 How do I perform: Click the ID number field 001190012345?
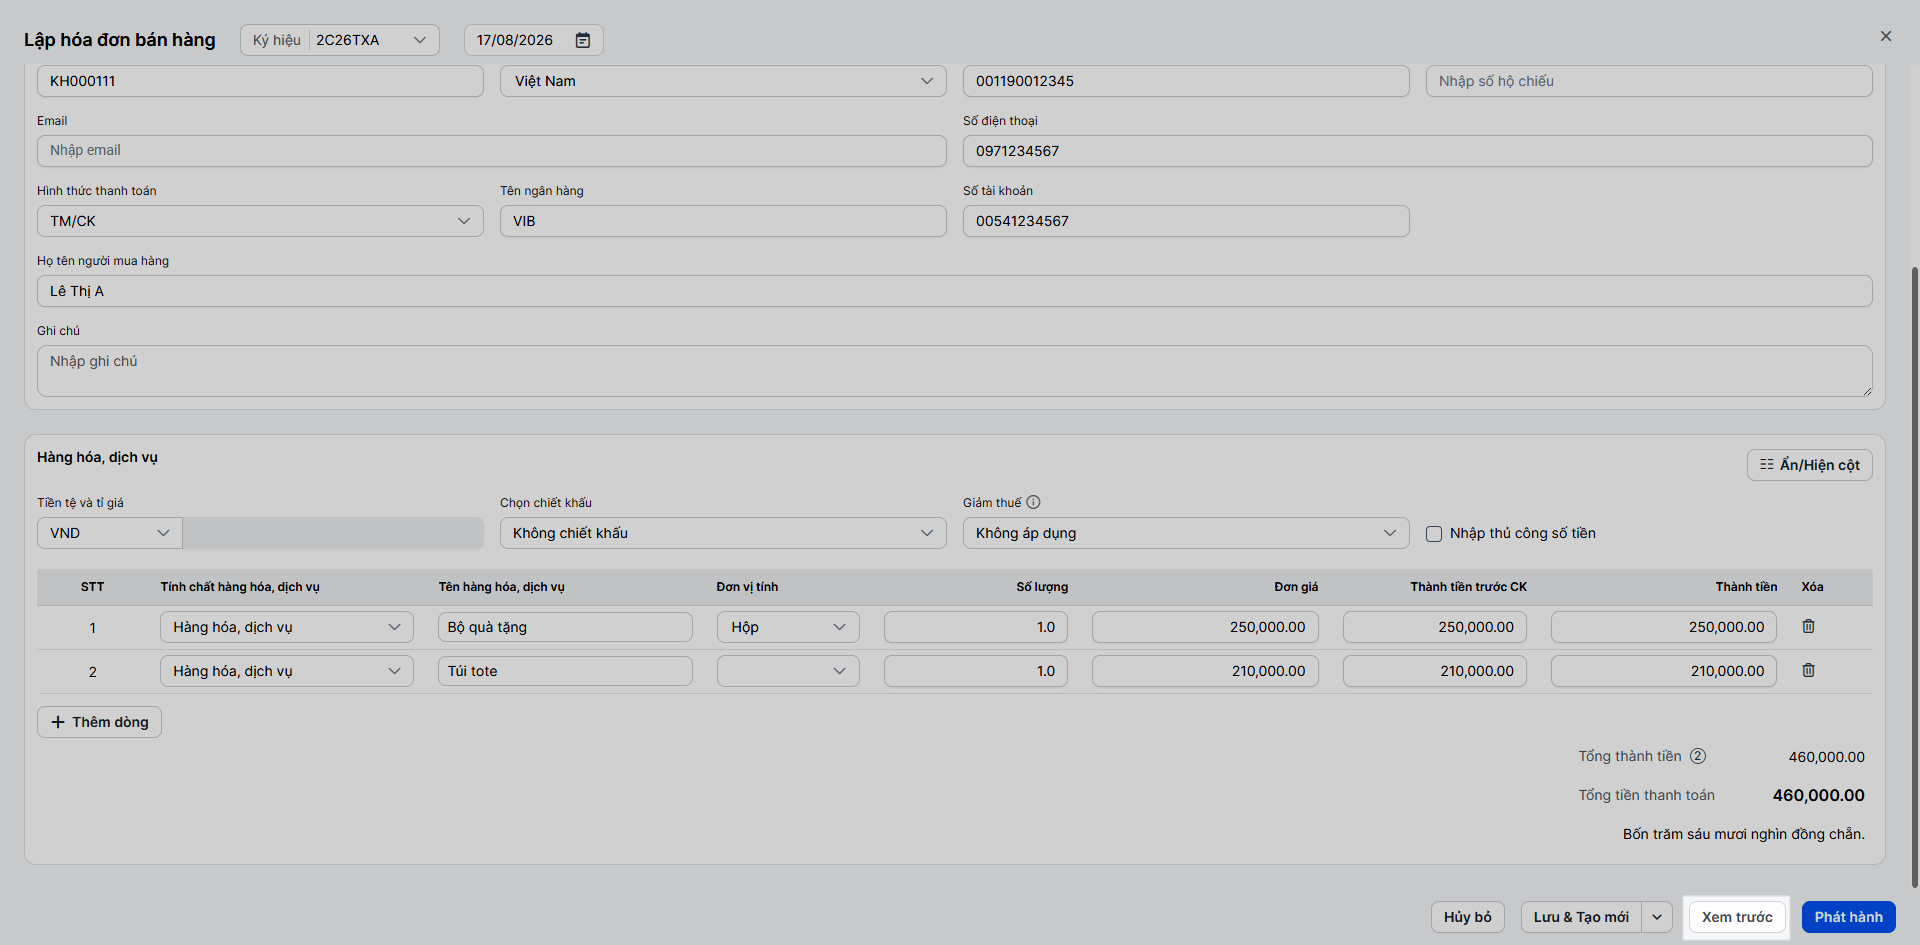[x=1186, y=81]
